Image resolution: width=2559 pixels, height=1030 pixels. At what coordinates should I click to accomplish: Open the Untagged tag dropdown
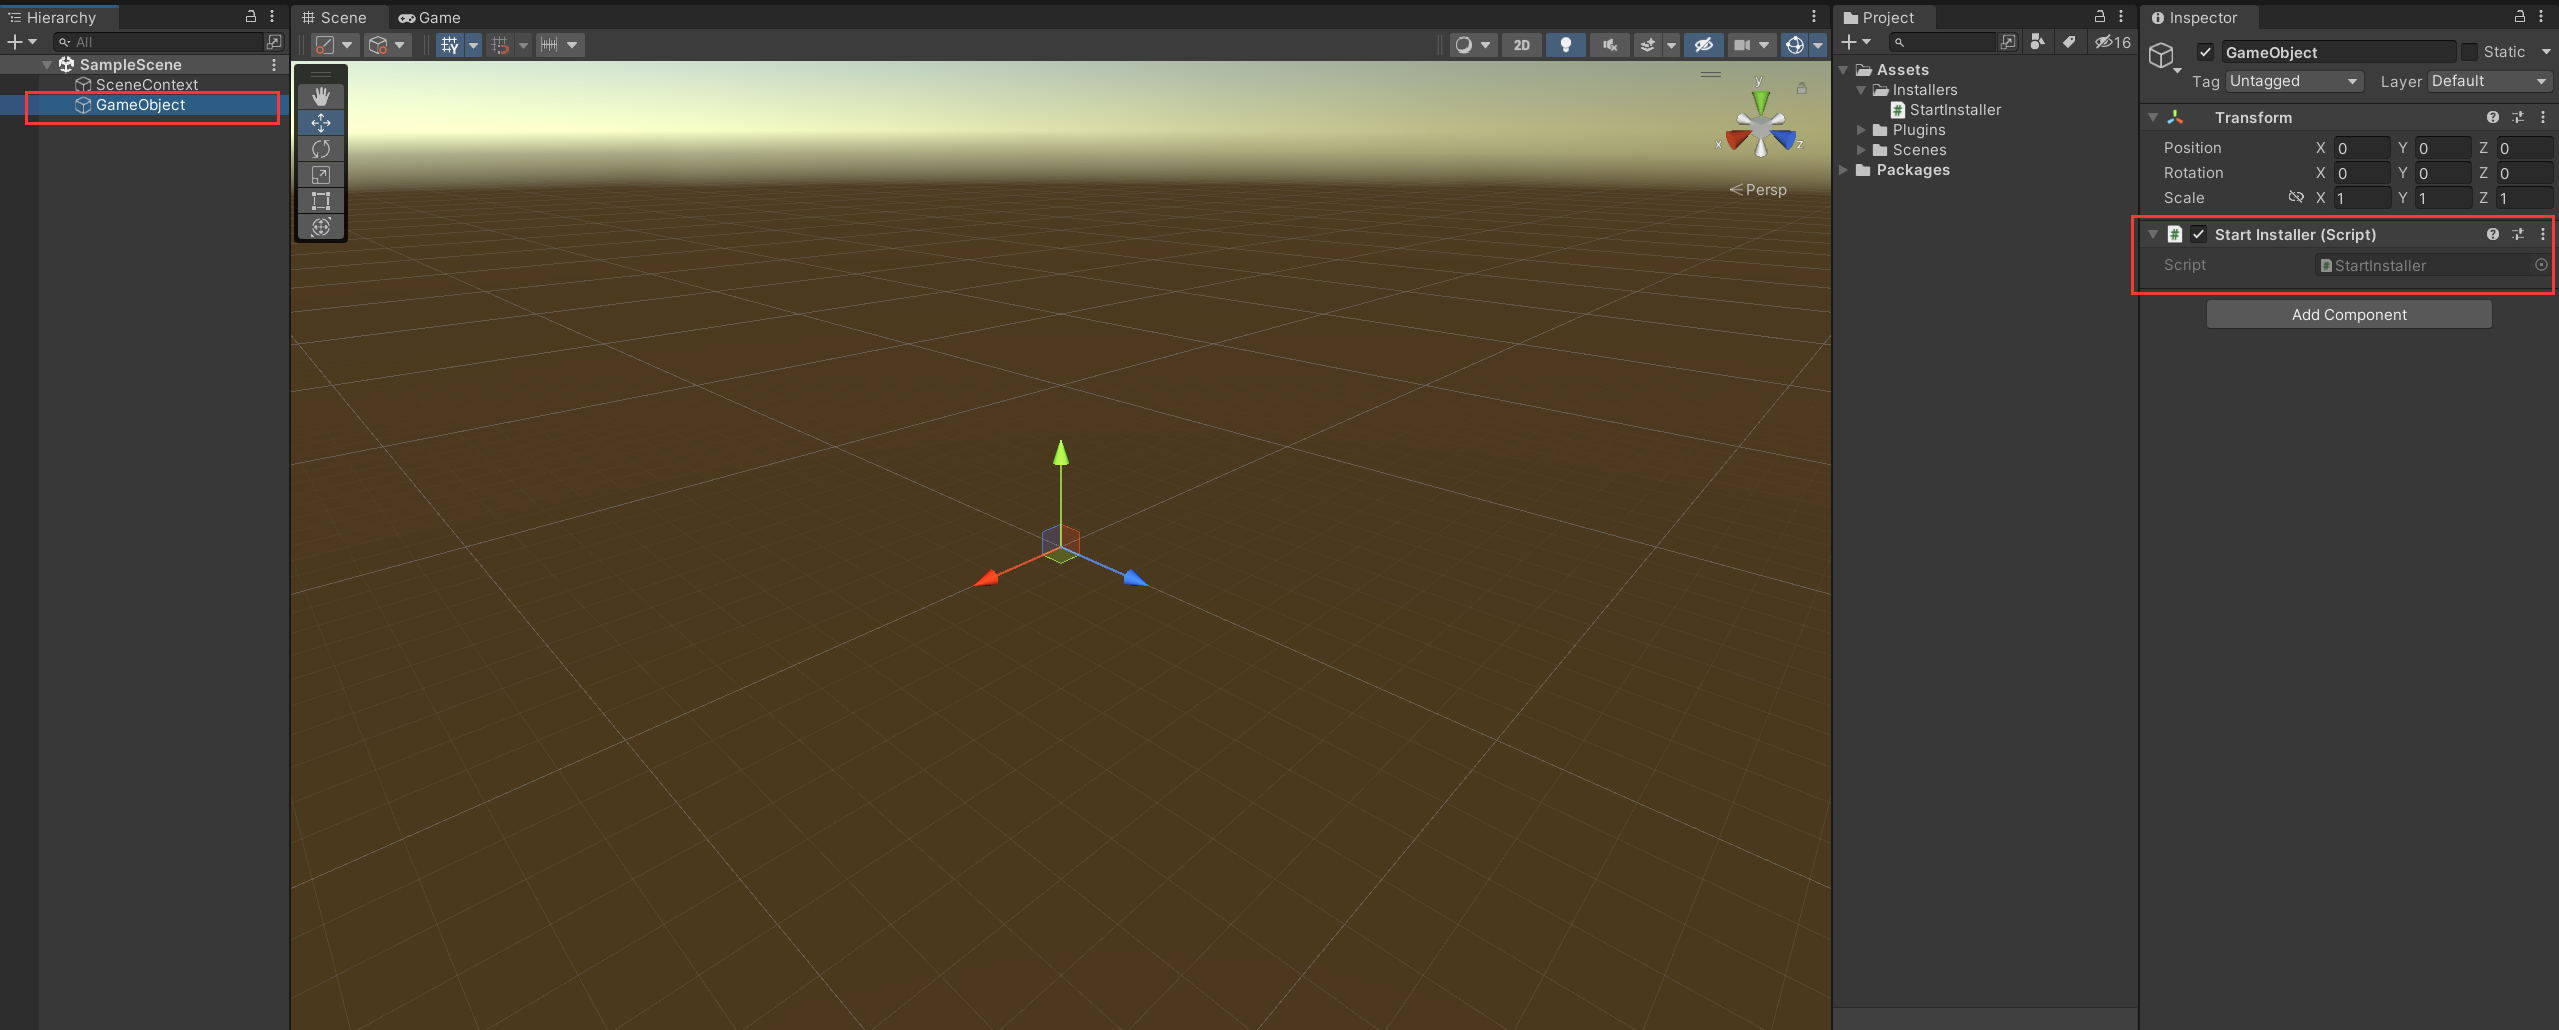tap(2293, 81)
